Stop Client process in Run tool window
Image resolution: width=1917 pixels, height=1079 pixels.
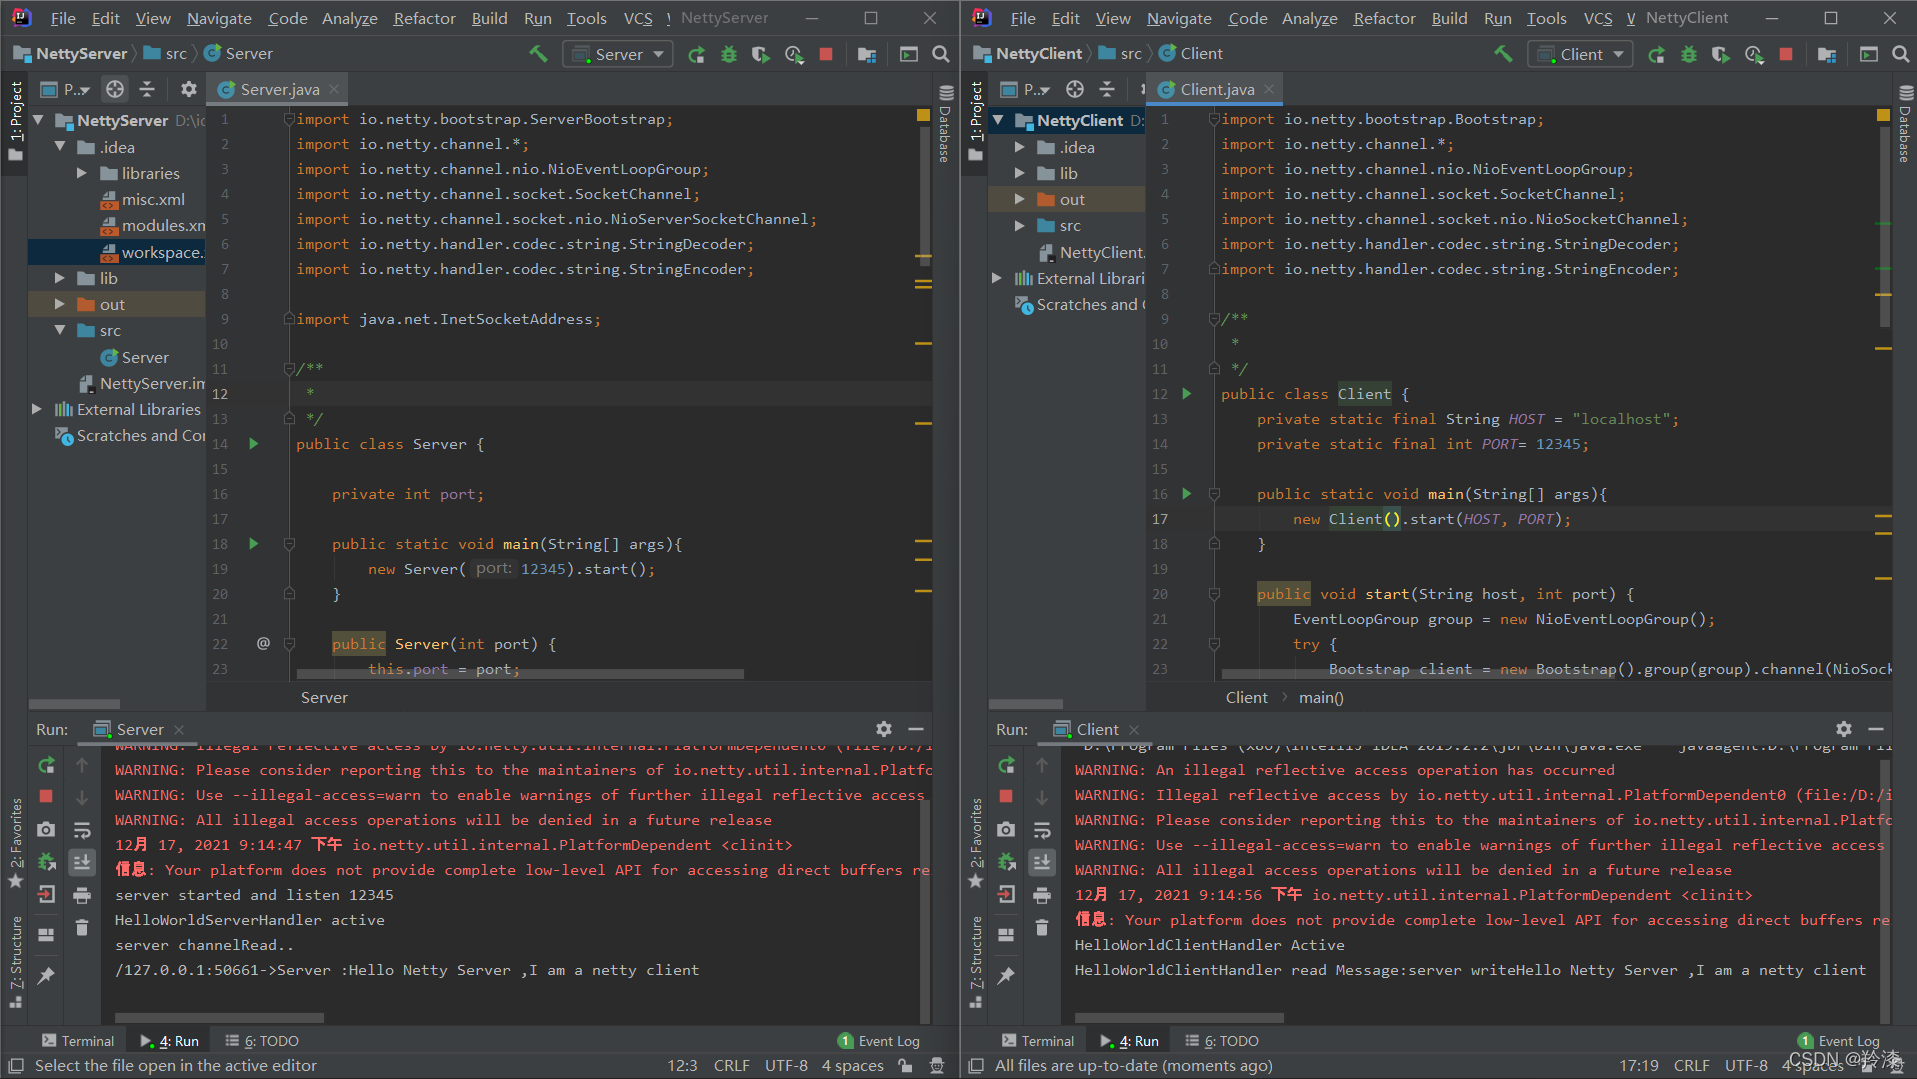(1006, 796)
